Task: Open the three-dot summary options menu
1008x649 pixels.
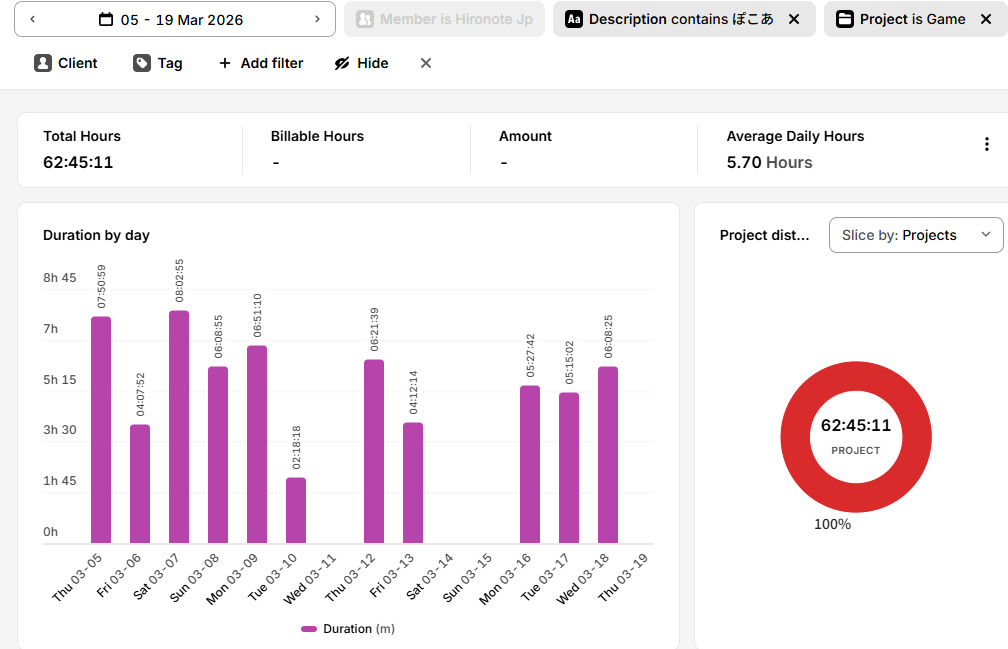Action: point(987,145)
